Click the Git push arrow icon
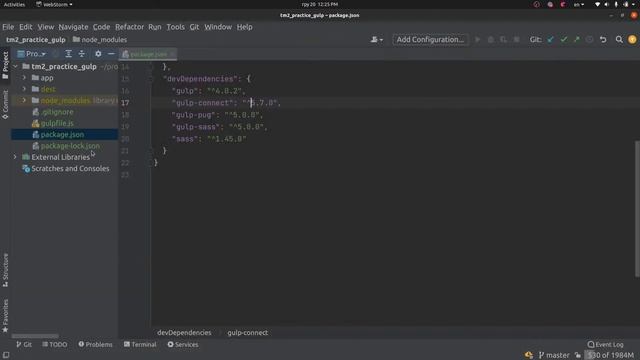Viewport: 640px width, 360px height. tap(577, 40)
